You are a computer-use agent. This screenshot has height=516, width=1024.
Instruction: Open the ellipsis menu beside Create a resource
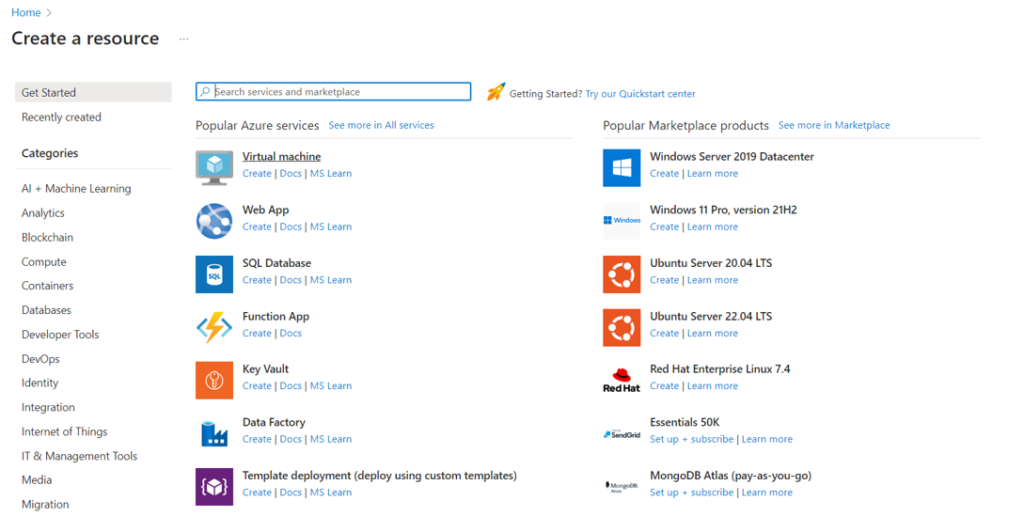point(184,39)
